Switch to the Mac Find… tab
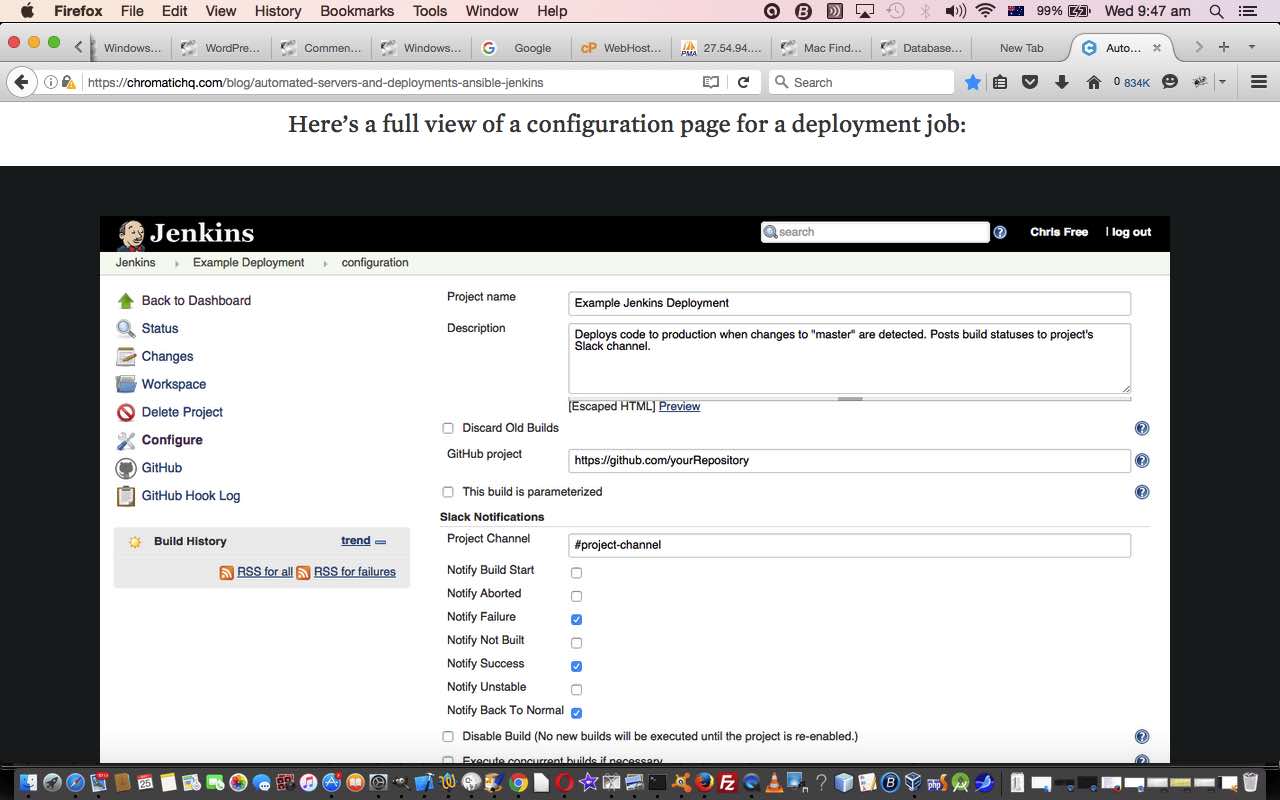Image resolution: width=1280 pixels, height=800 pixels. (821, 48)
